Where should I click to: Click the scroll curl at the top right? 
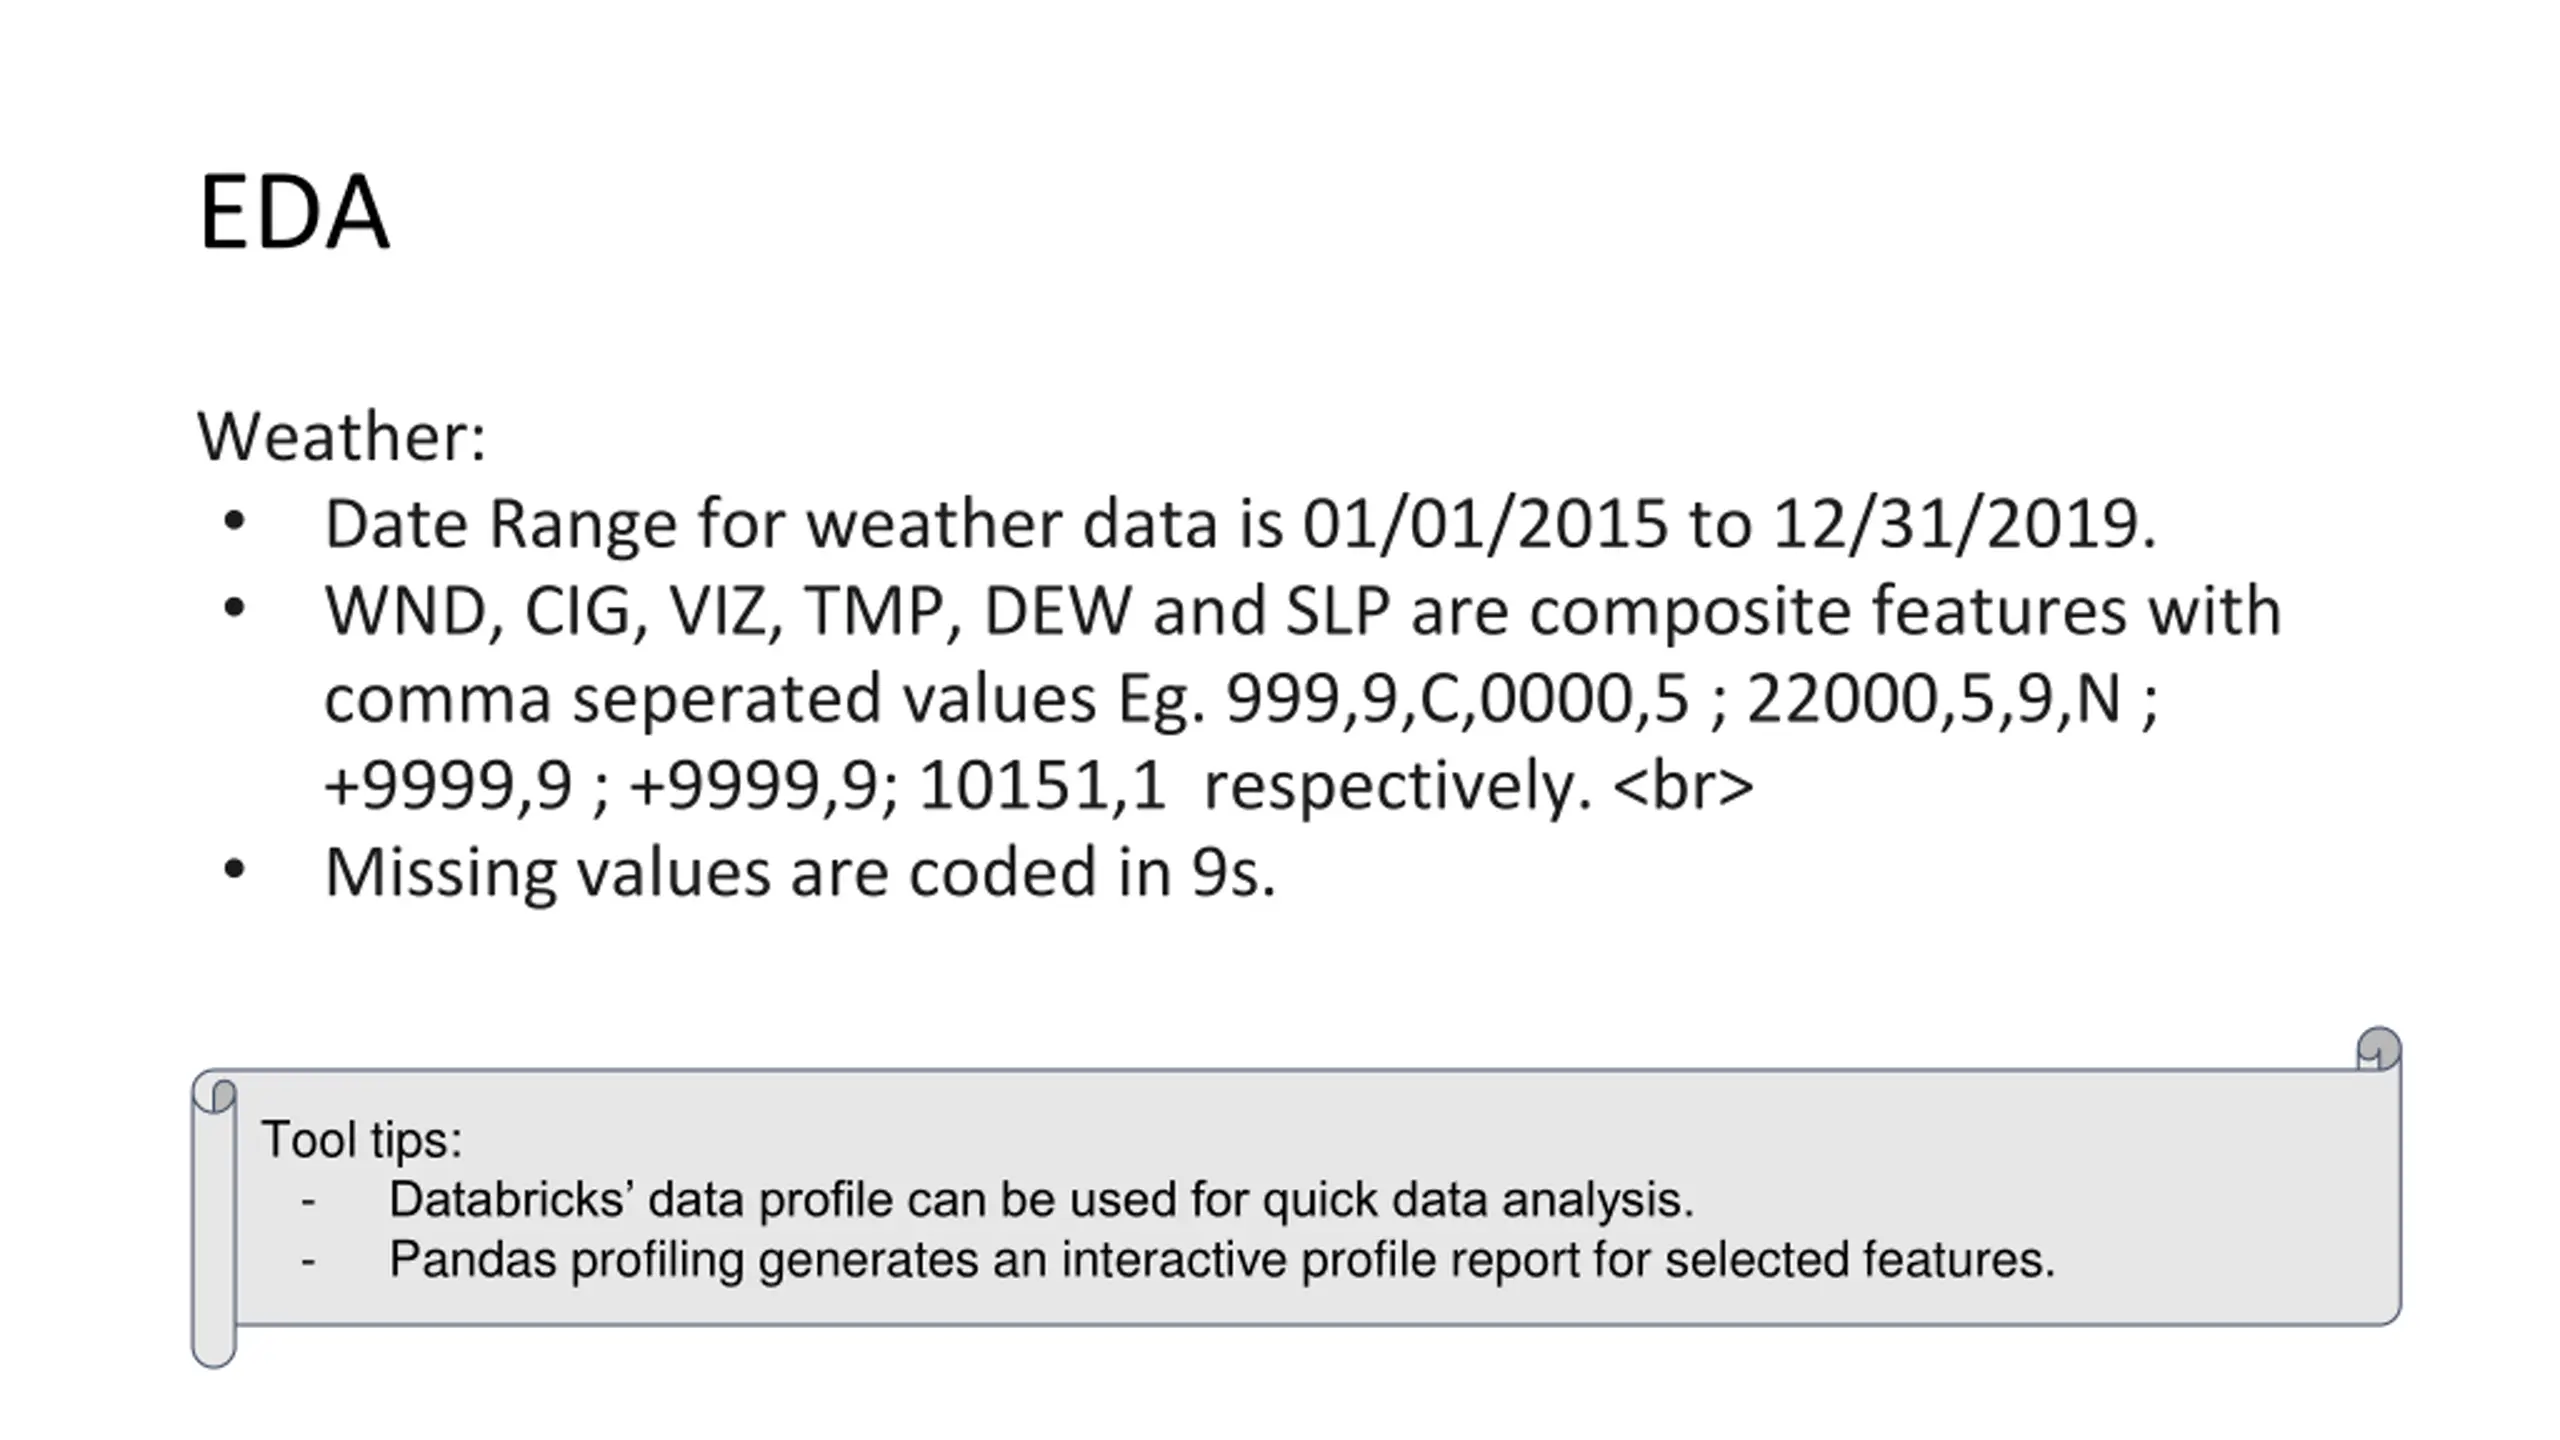point(2379,1049)
